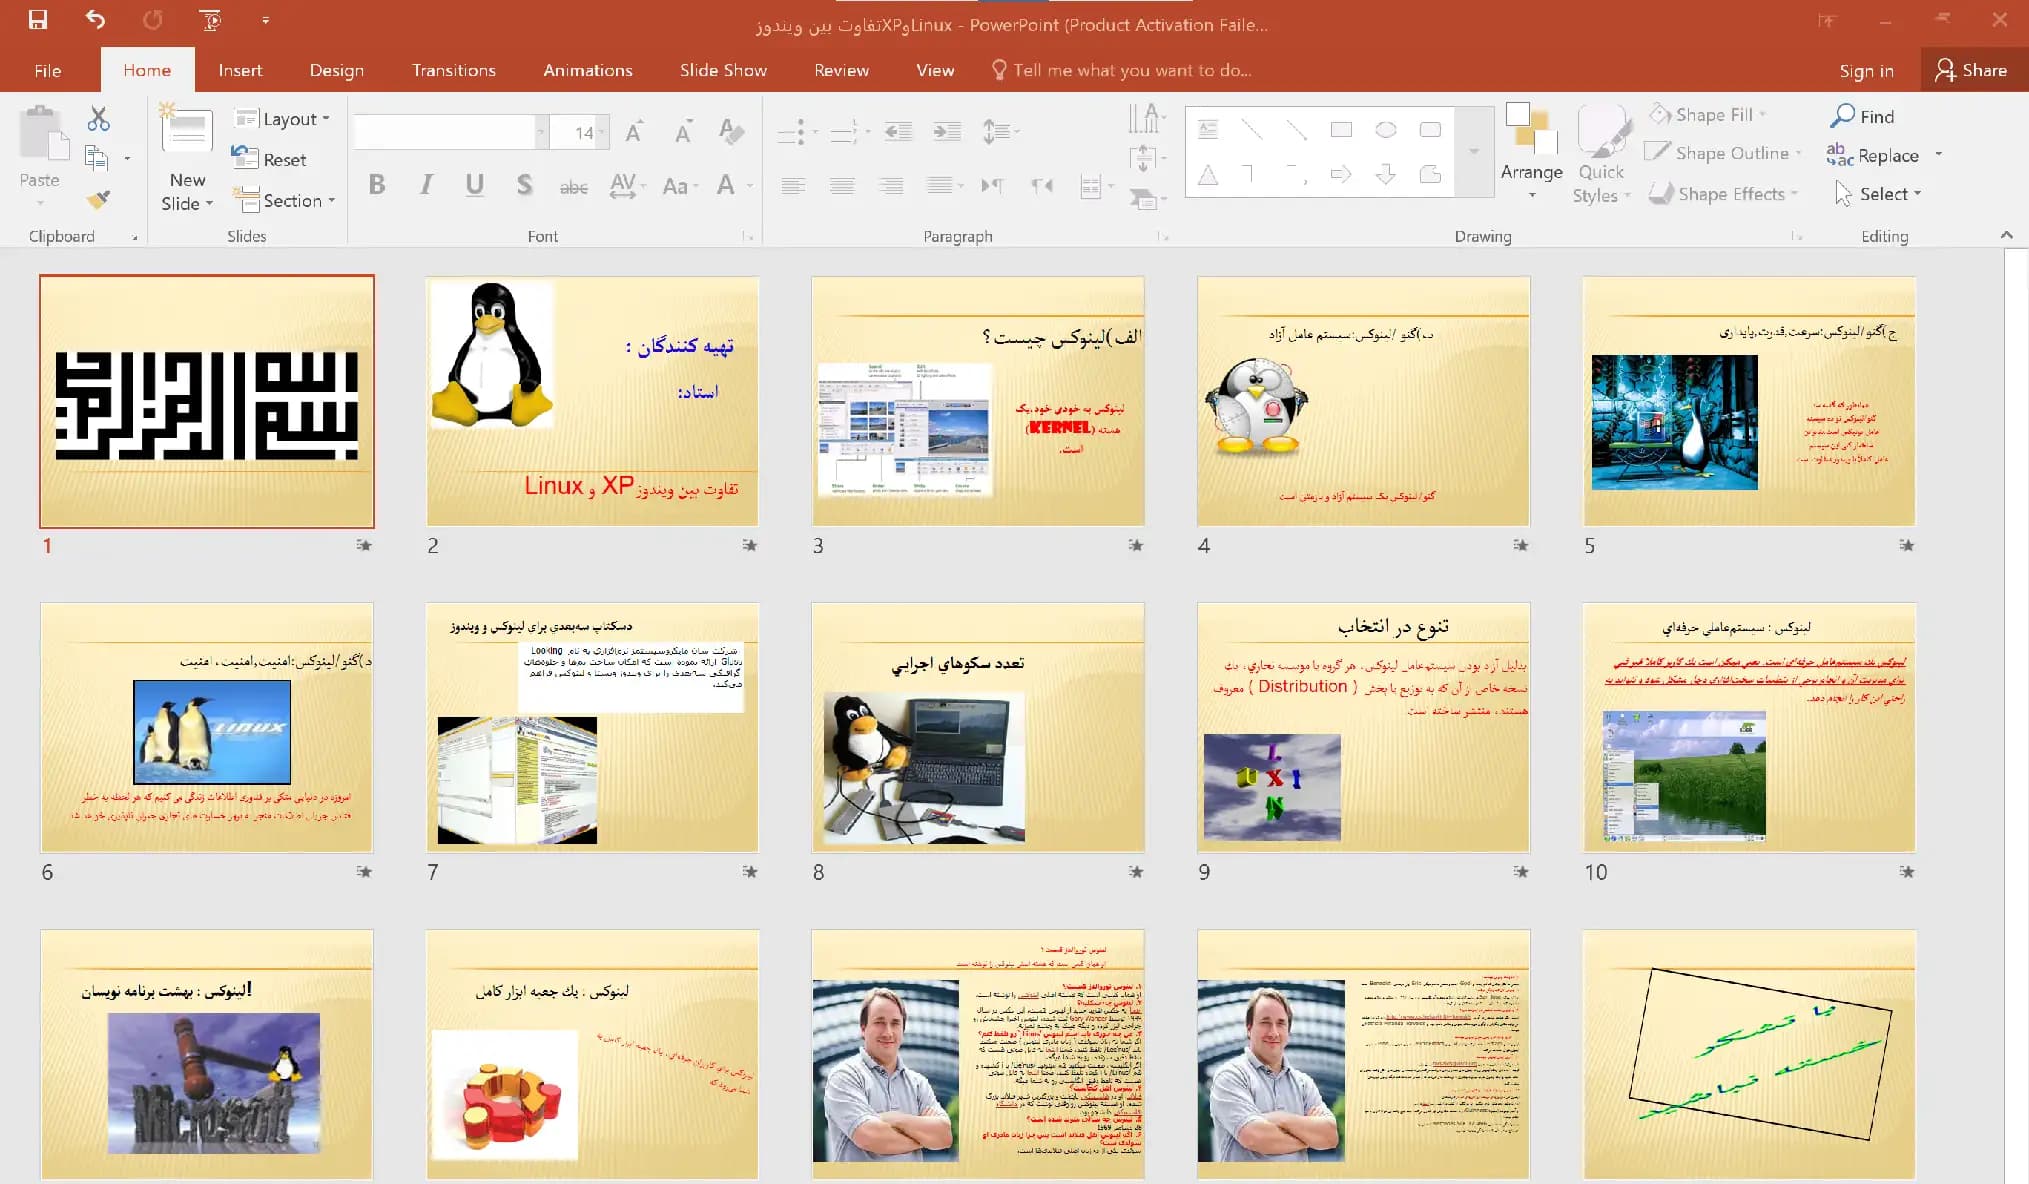Click the Copy icon in Clipboard group
The height and width of the screenshot is (1184, 2029).
click(97, 158)
